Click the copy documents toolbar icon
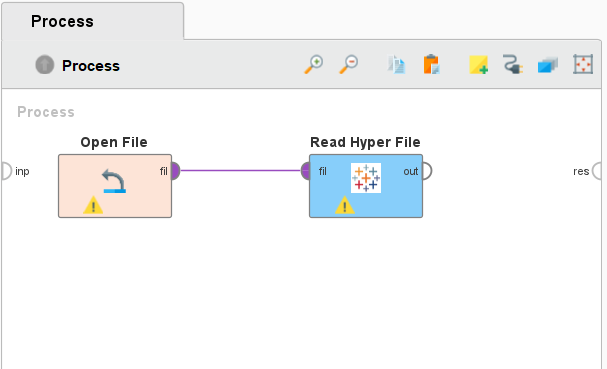607x369 pixels. point(396,65)
